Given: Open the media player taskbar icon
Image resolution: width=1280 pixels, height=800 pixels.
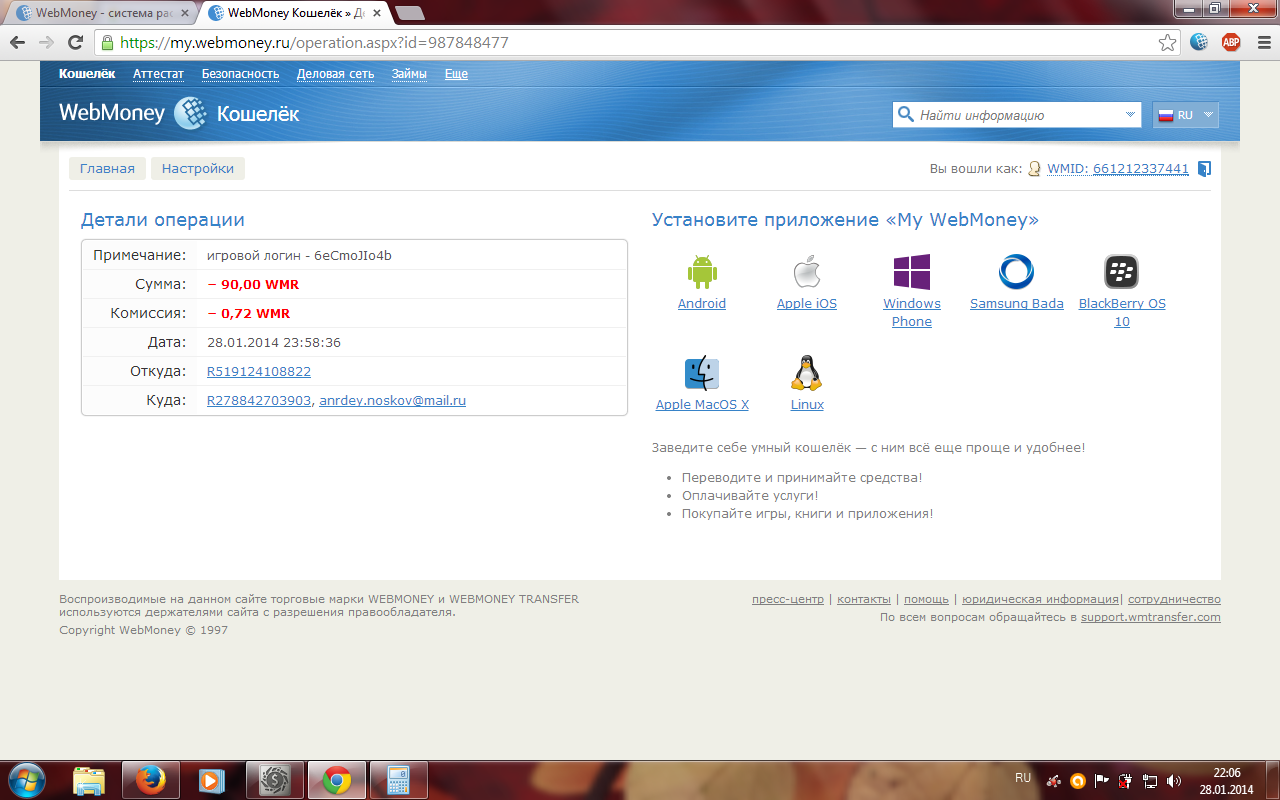Looking at the screenshot, I should [x=210, y=780].
